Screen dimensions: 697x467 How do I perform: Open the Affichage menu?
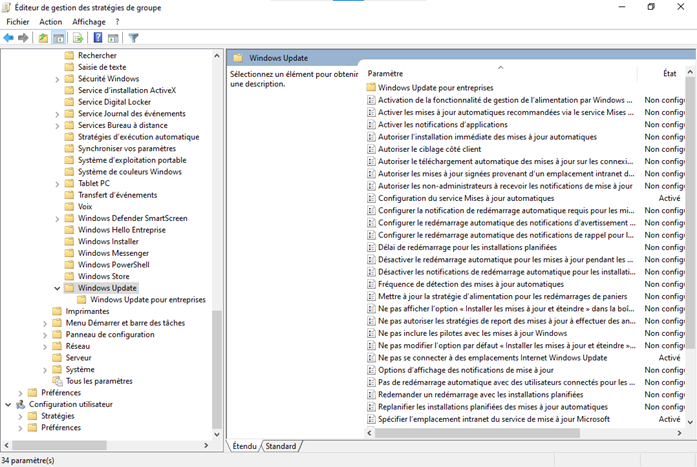pyautogui.click(x=89, y=22)
